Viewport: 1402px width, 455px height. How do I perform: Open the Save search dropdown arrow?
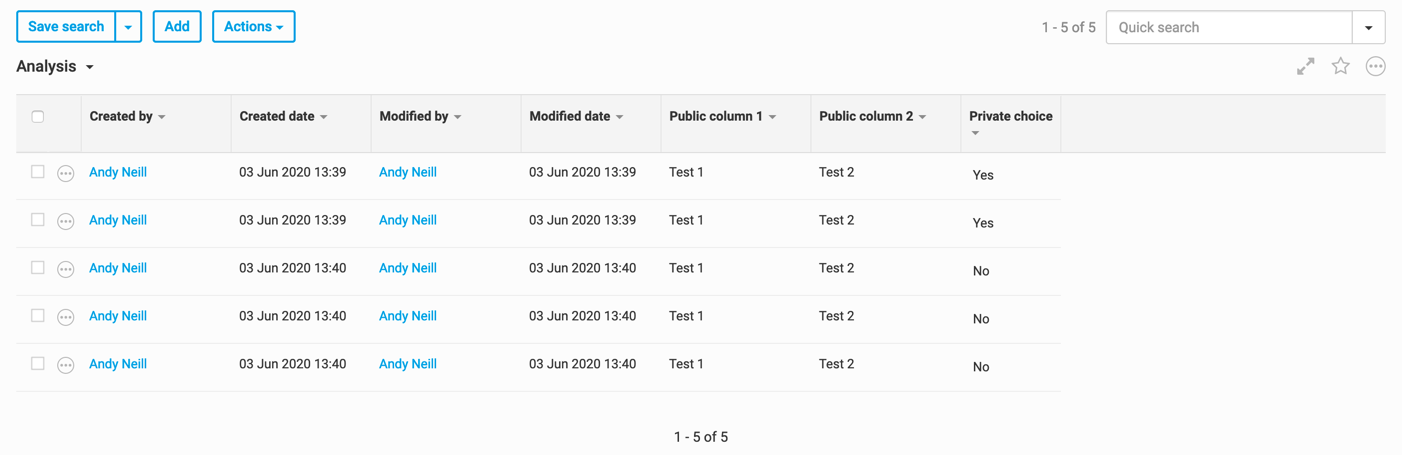[x=128, y=27]
